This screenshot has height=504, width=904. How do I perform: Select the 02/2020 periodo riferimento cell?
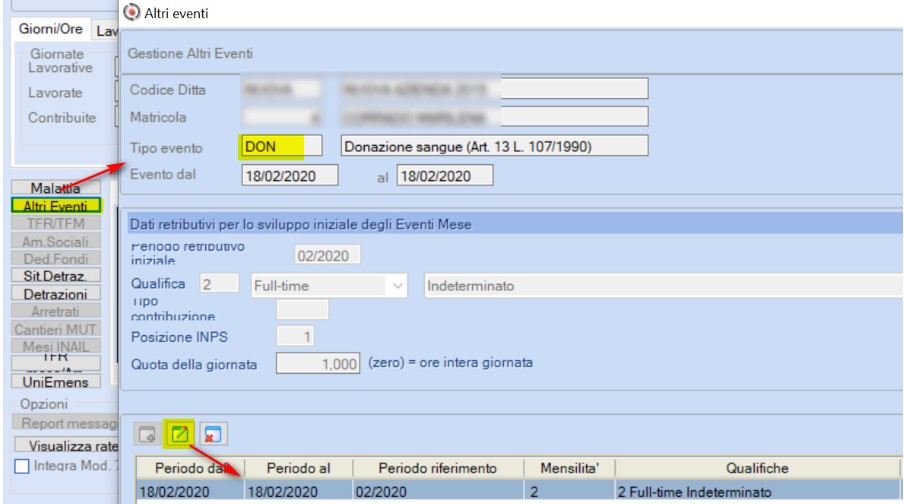click(438, 491)
